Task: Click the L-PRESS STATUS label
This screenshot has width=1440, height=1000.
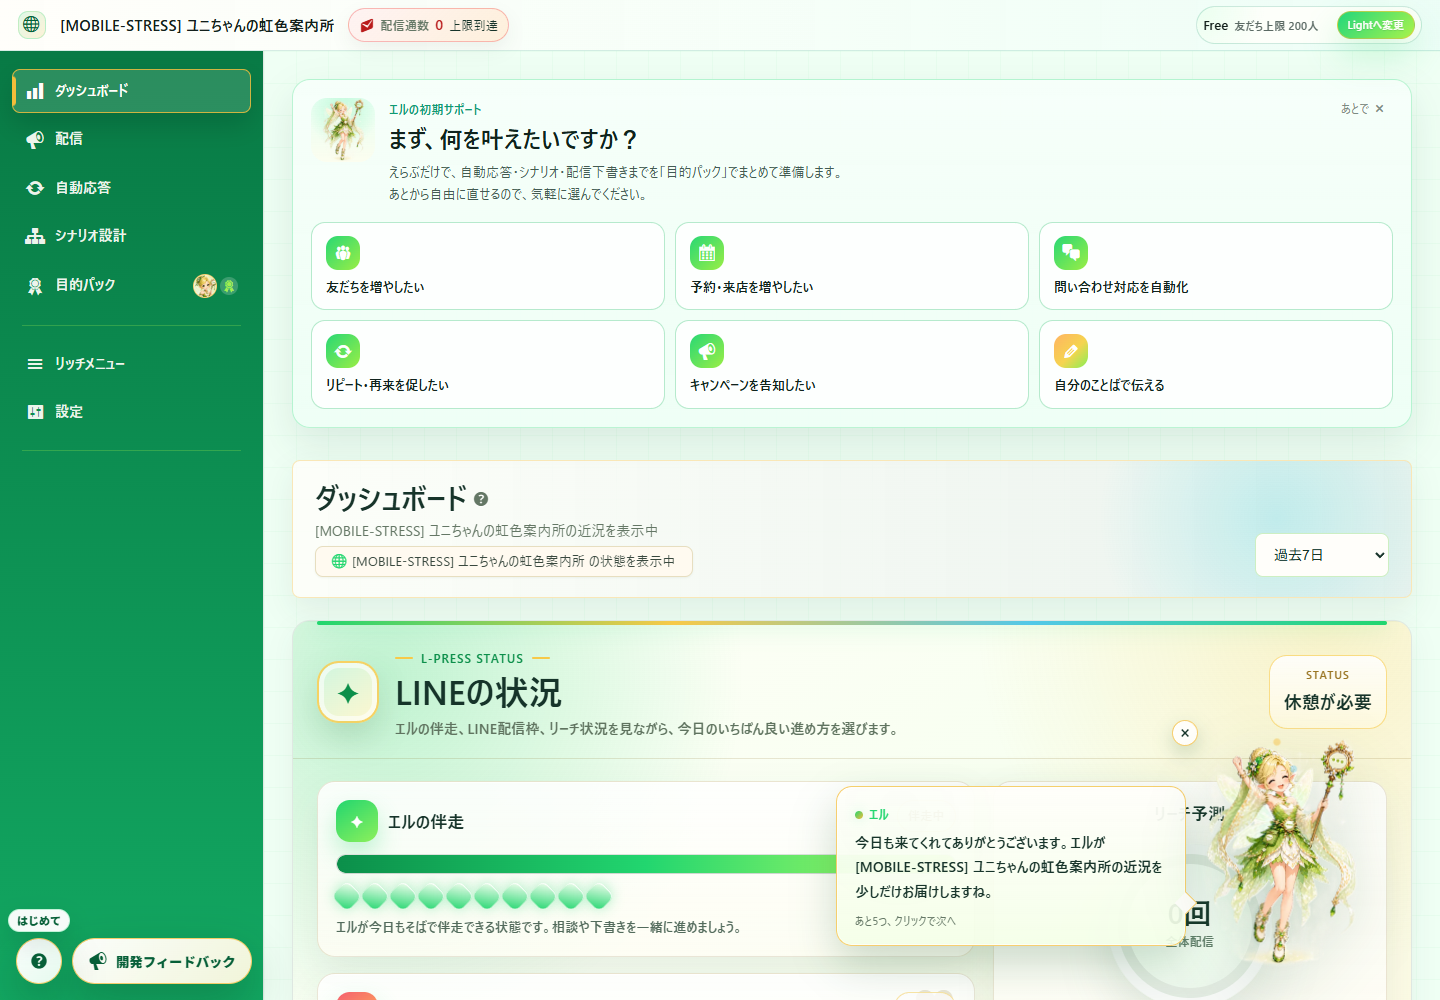Action: click(x=472, y=658)
